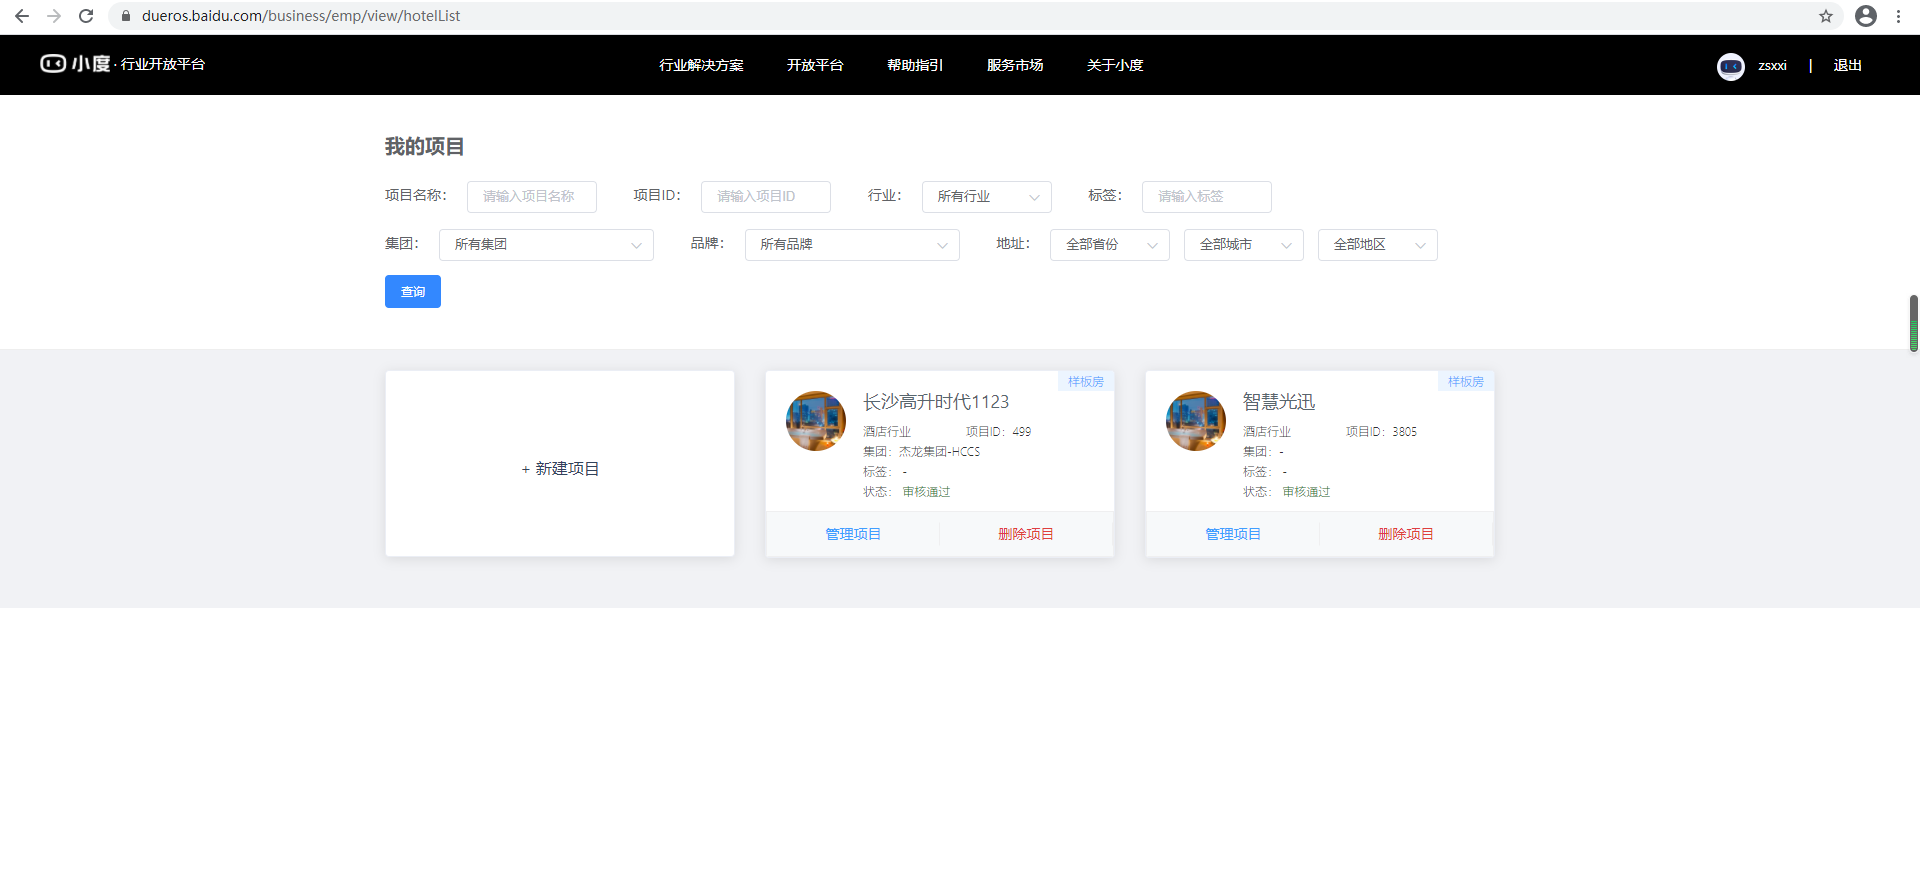Image resolution: width=1920 pixels, height=878 pixels.
Task: Open the 所有集团 group dropdown
Action: pos(546,245)
